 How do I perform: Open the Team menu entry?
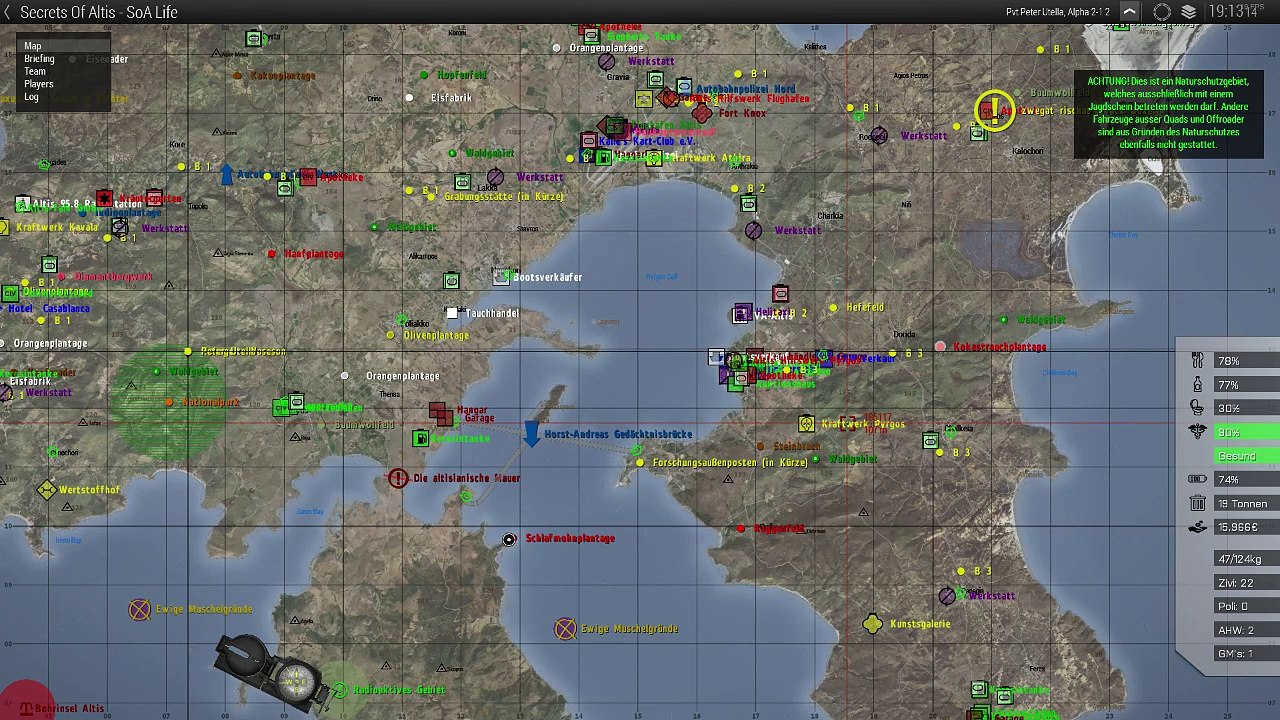click(x=35, y=71)
